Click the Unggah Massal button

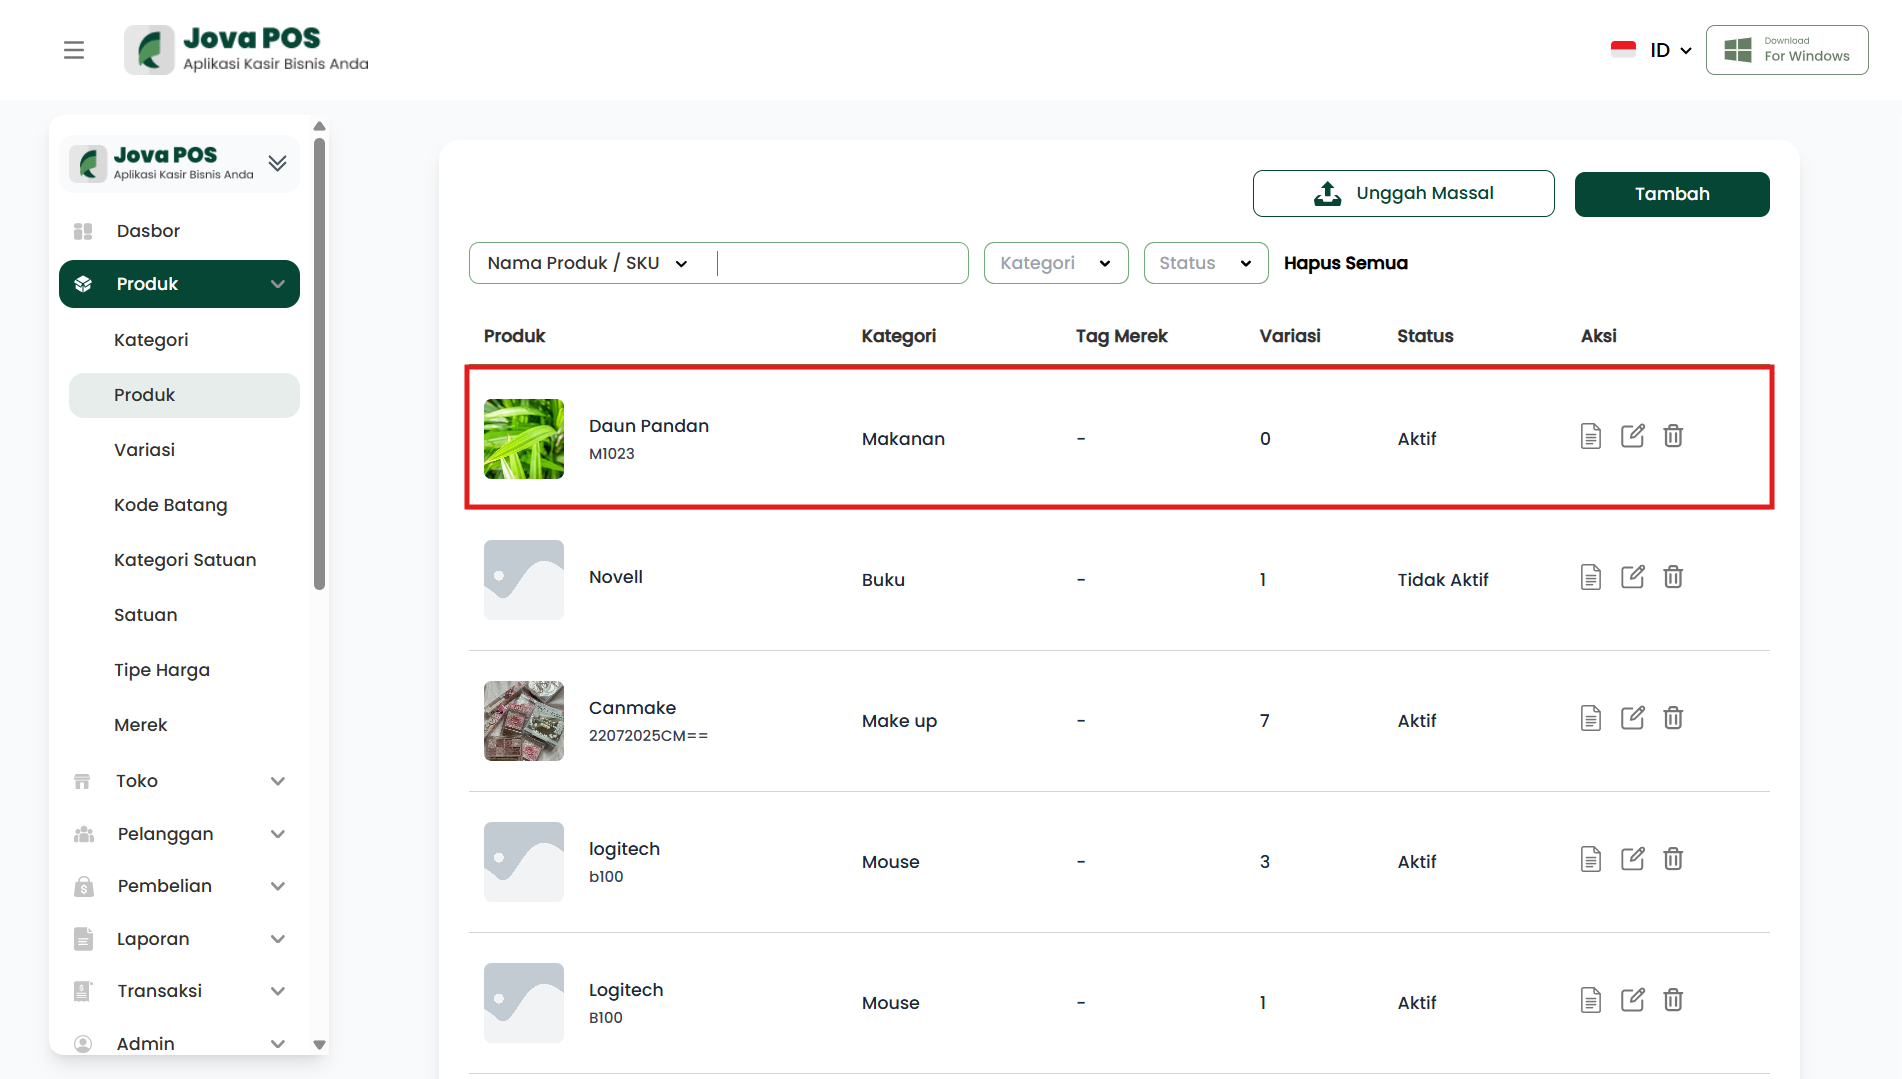click(1403, 194)
